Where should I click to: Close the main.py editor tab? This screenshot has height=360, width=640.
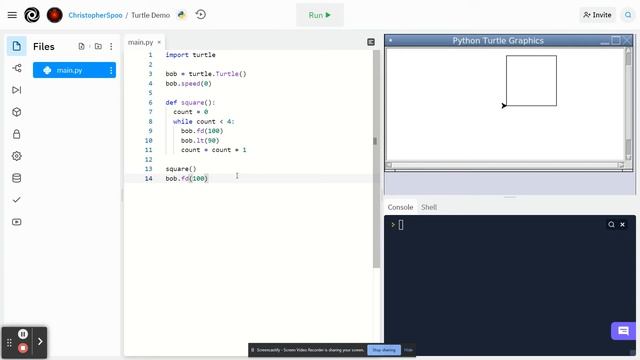point(159,42)
